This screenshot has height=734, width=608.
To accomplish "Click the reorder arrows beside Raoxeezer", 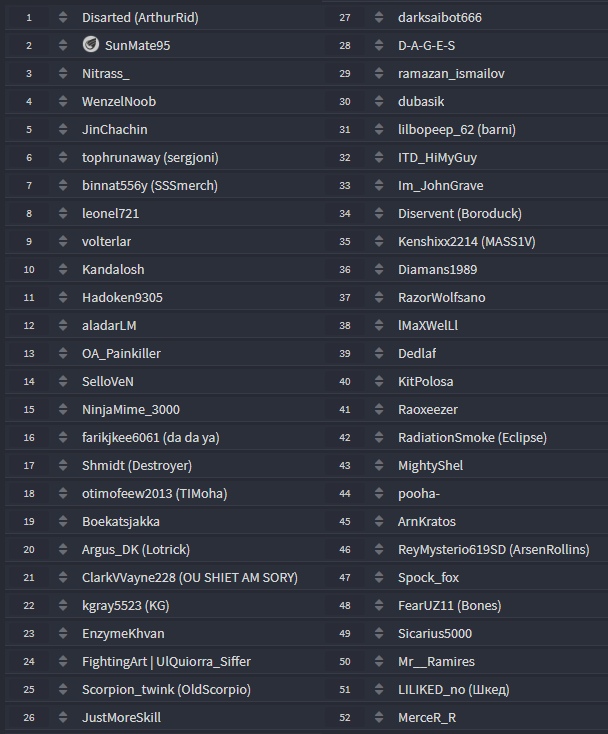I will [379, 410].
